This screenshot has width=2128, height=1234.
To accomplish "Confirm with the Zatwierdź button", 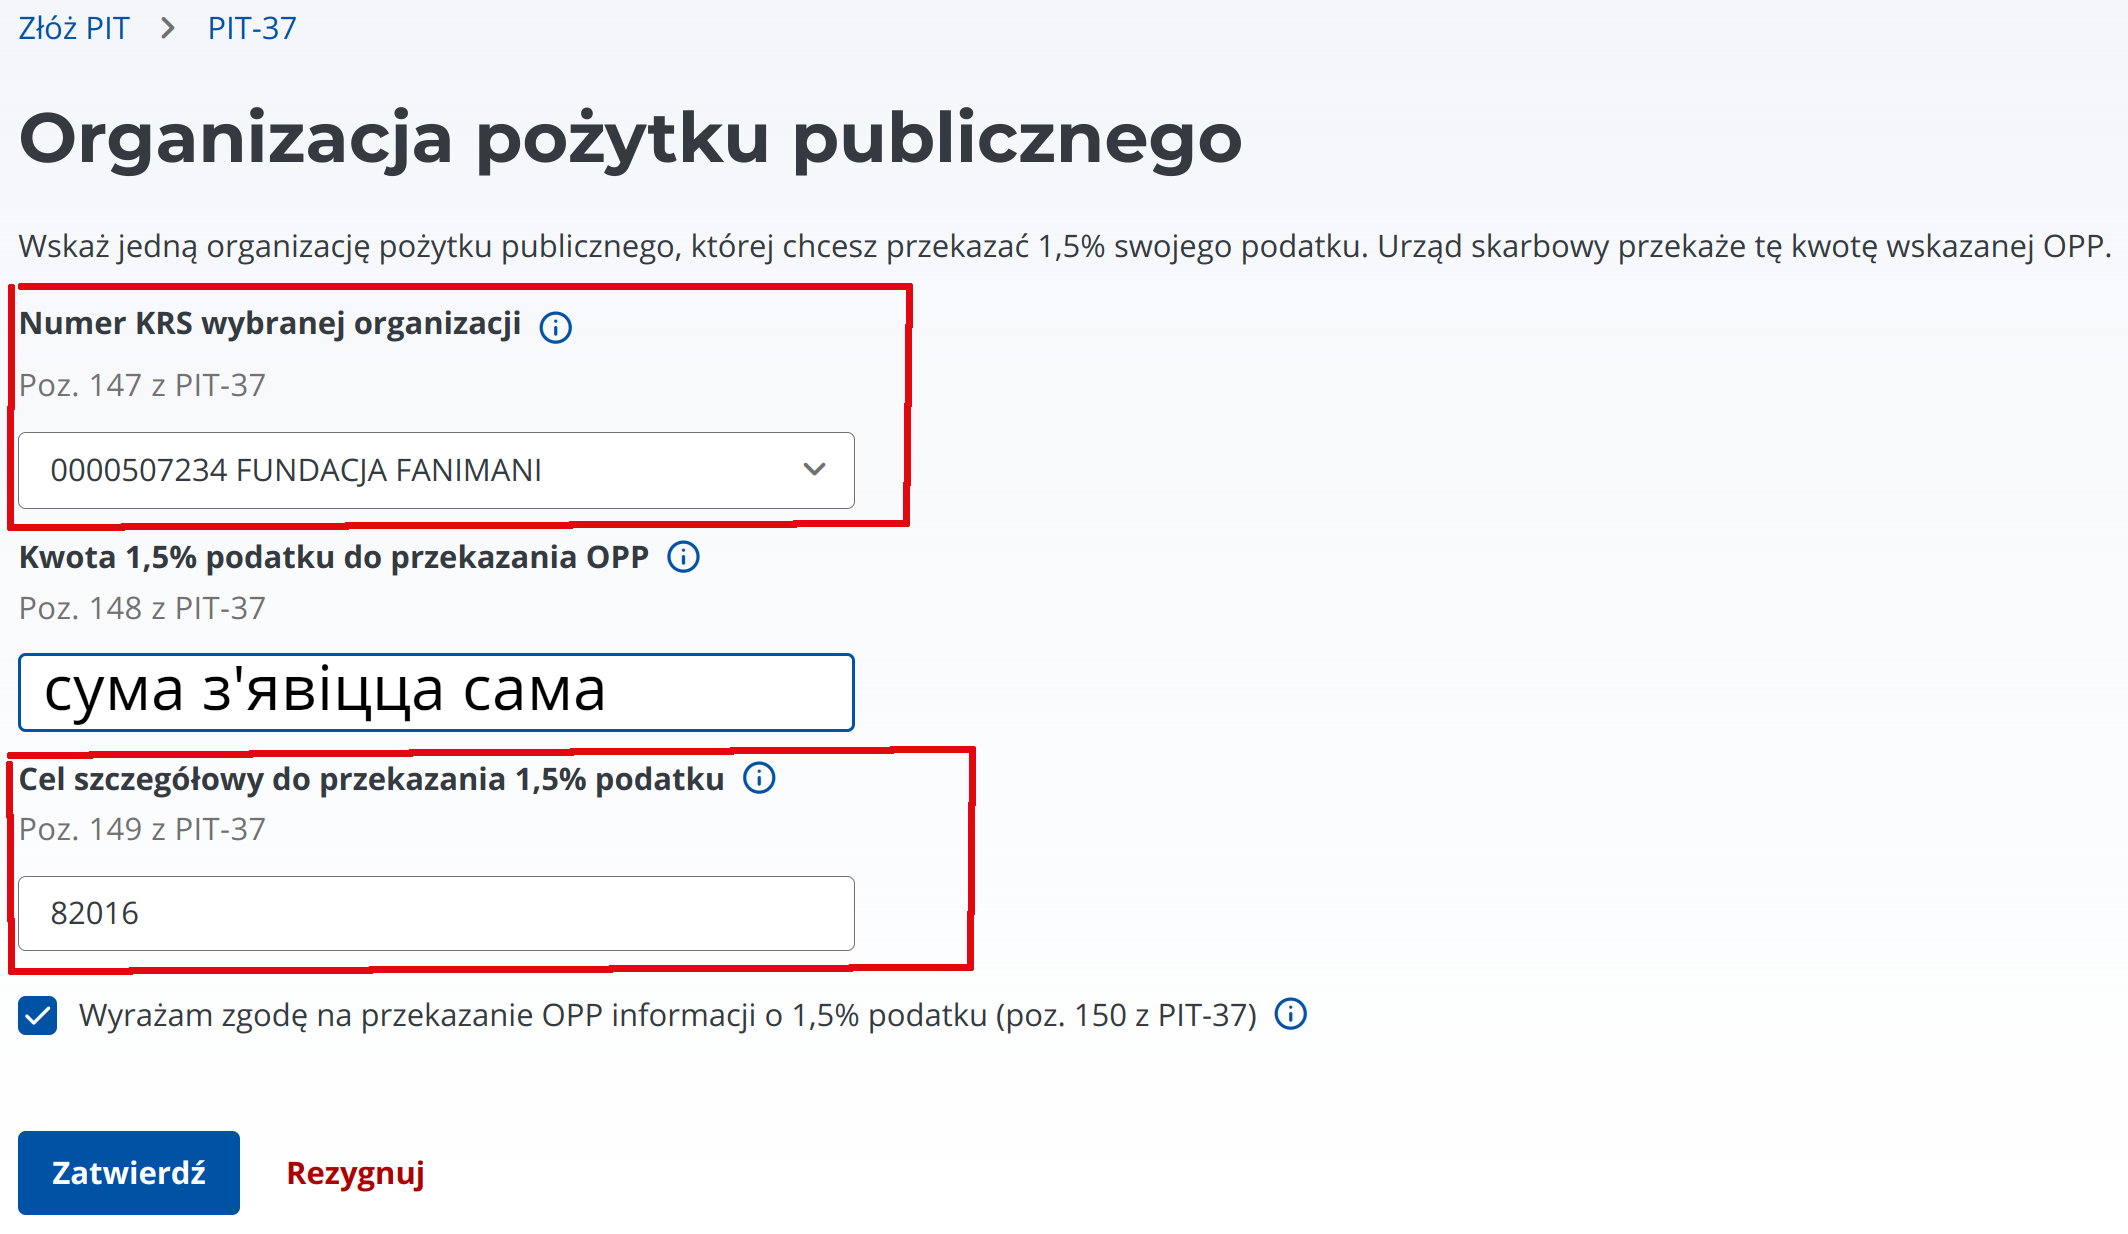I will tap(129, 1173).
